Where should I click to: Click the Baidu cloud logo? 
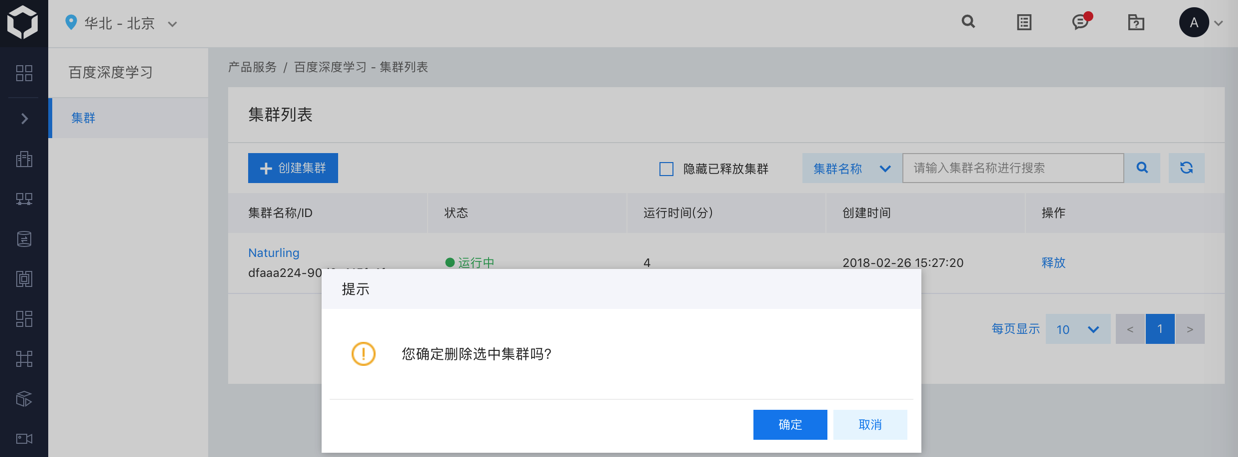[x=23, y=23]
